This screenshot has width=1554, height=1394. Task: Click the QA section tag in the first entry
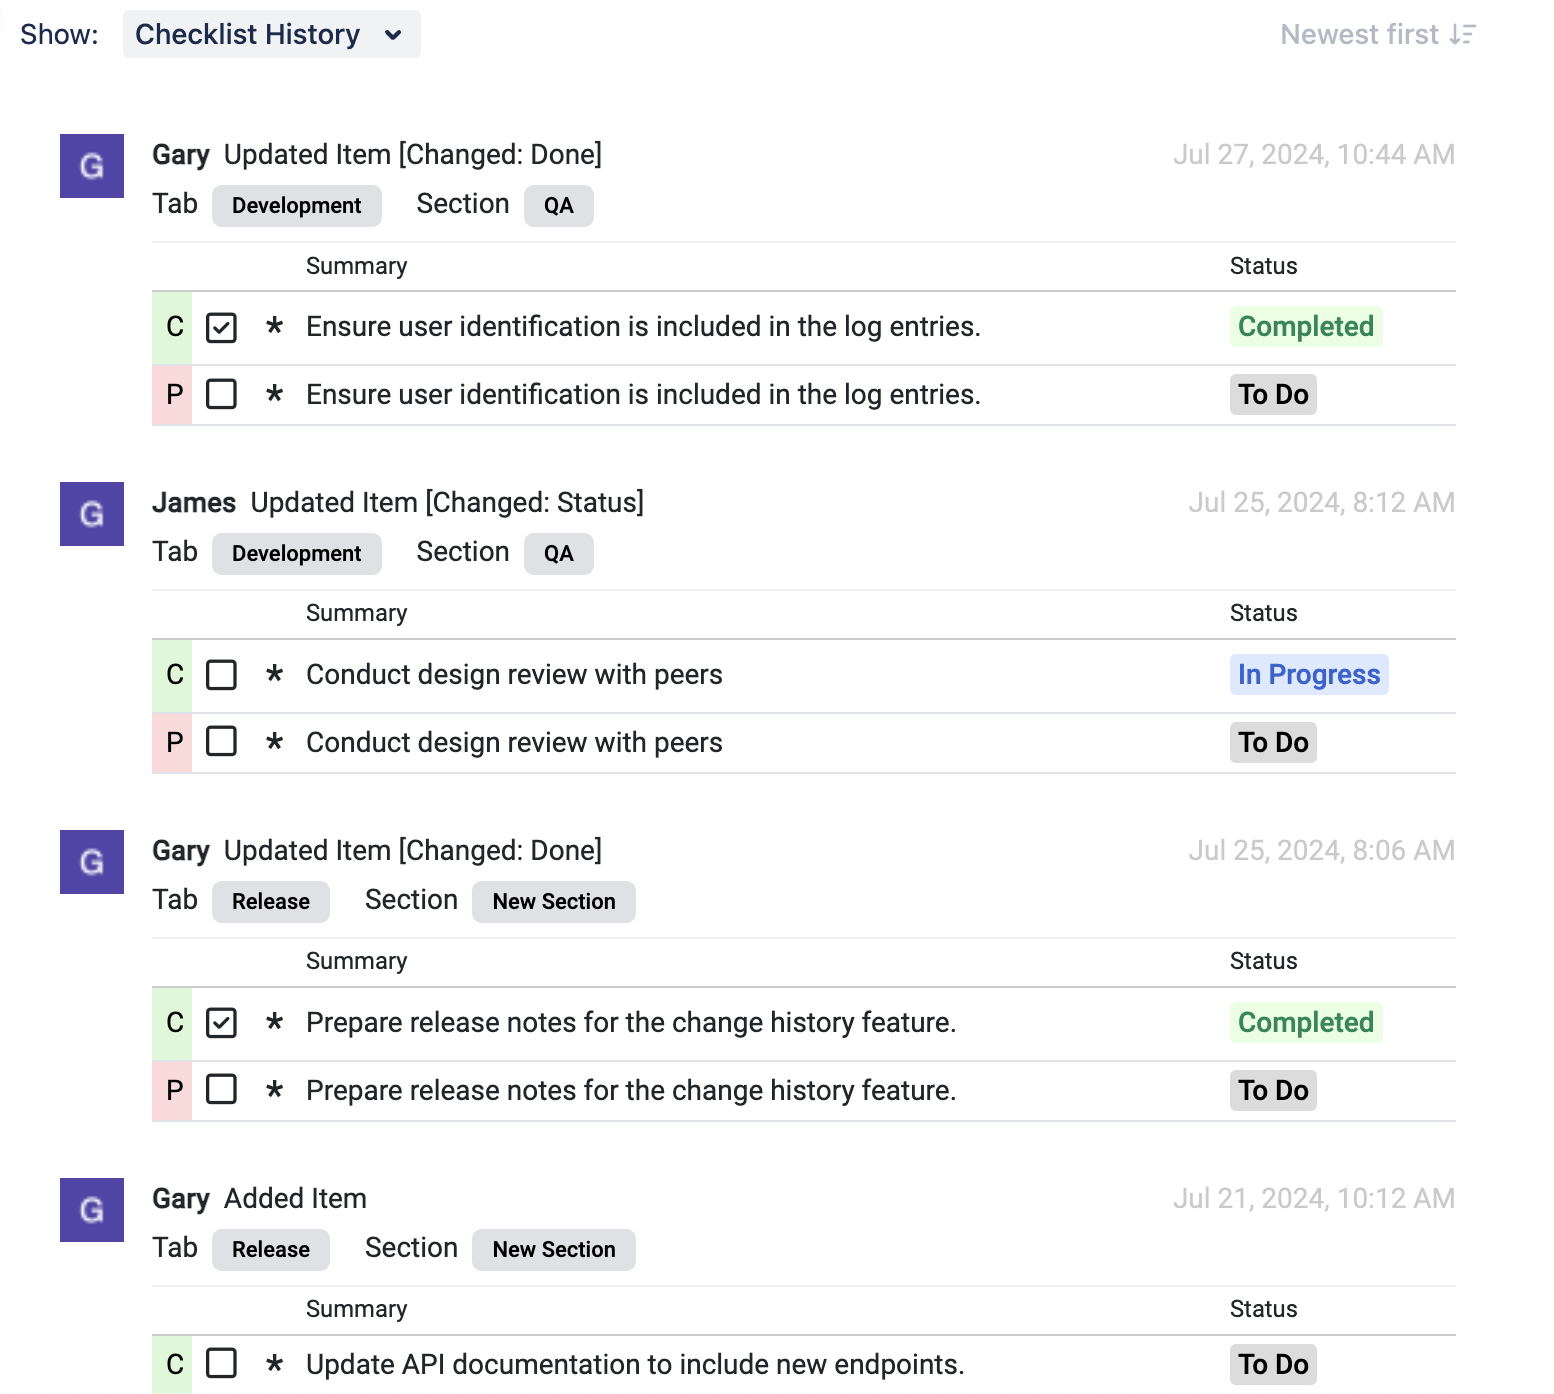click(558, 206)
